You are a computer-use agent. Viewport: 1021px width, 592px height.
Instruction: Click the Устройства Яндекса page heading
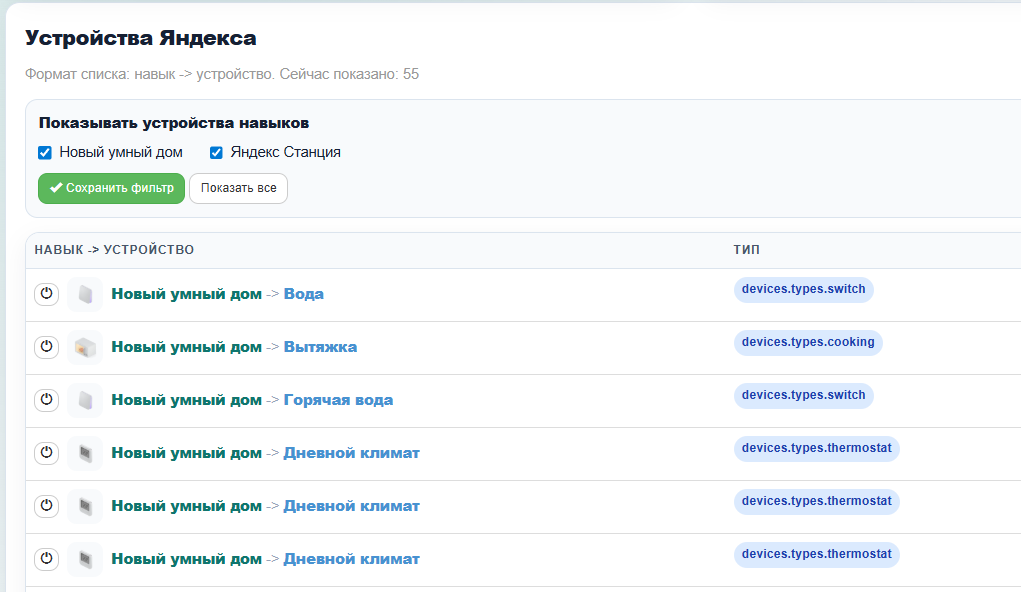(141, 38)
